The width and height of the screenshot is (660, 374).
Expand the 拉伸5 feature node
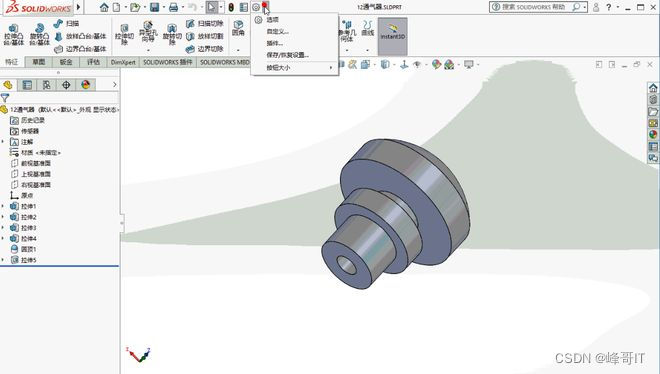pos(3,260)
